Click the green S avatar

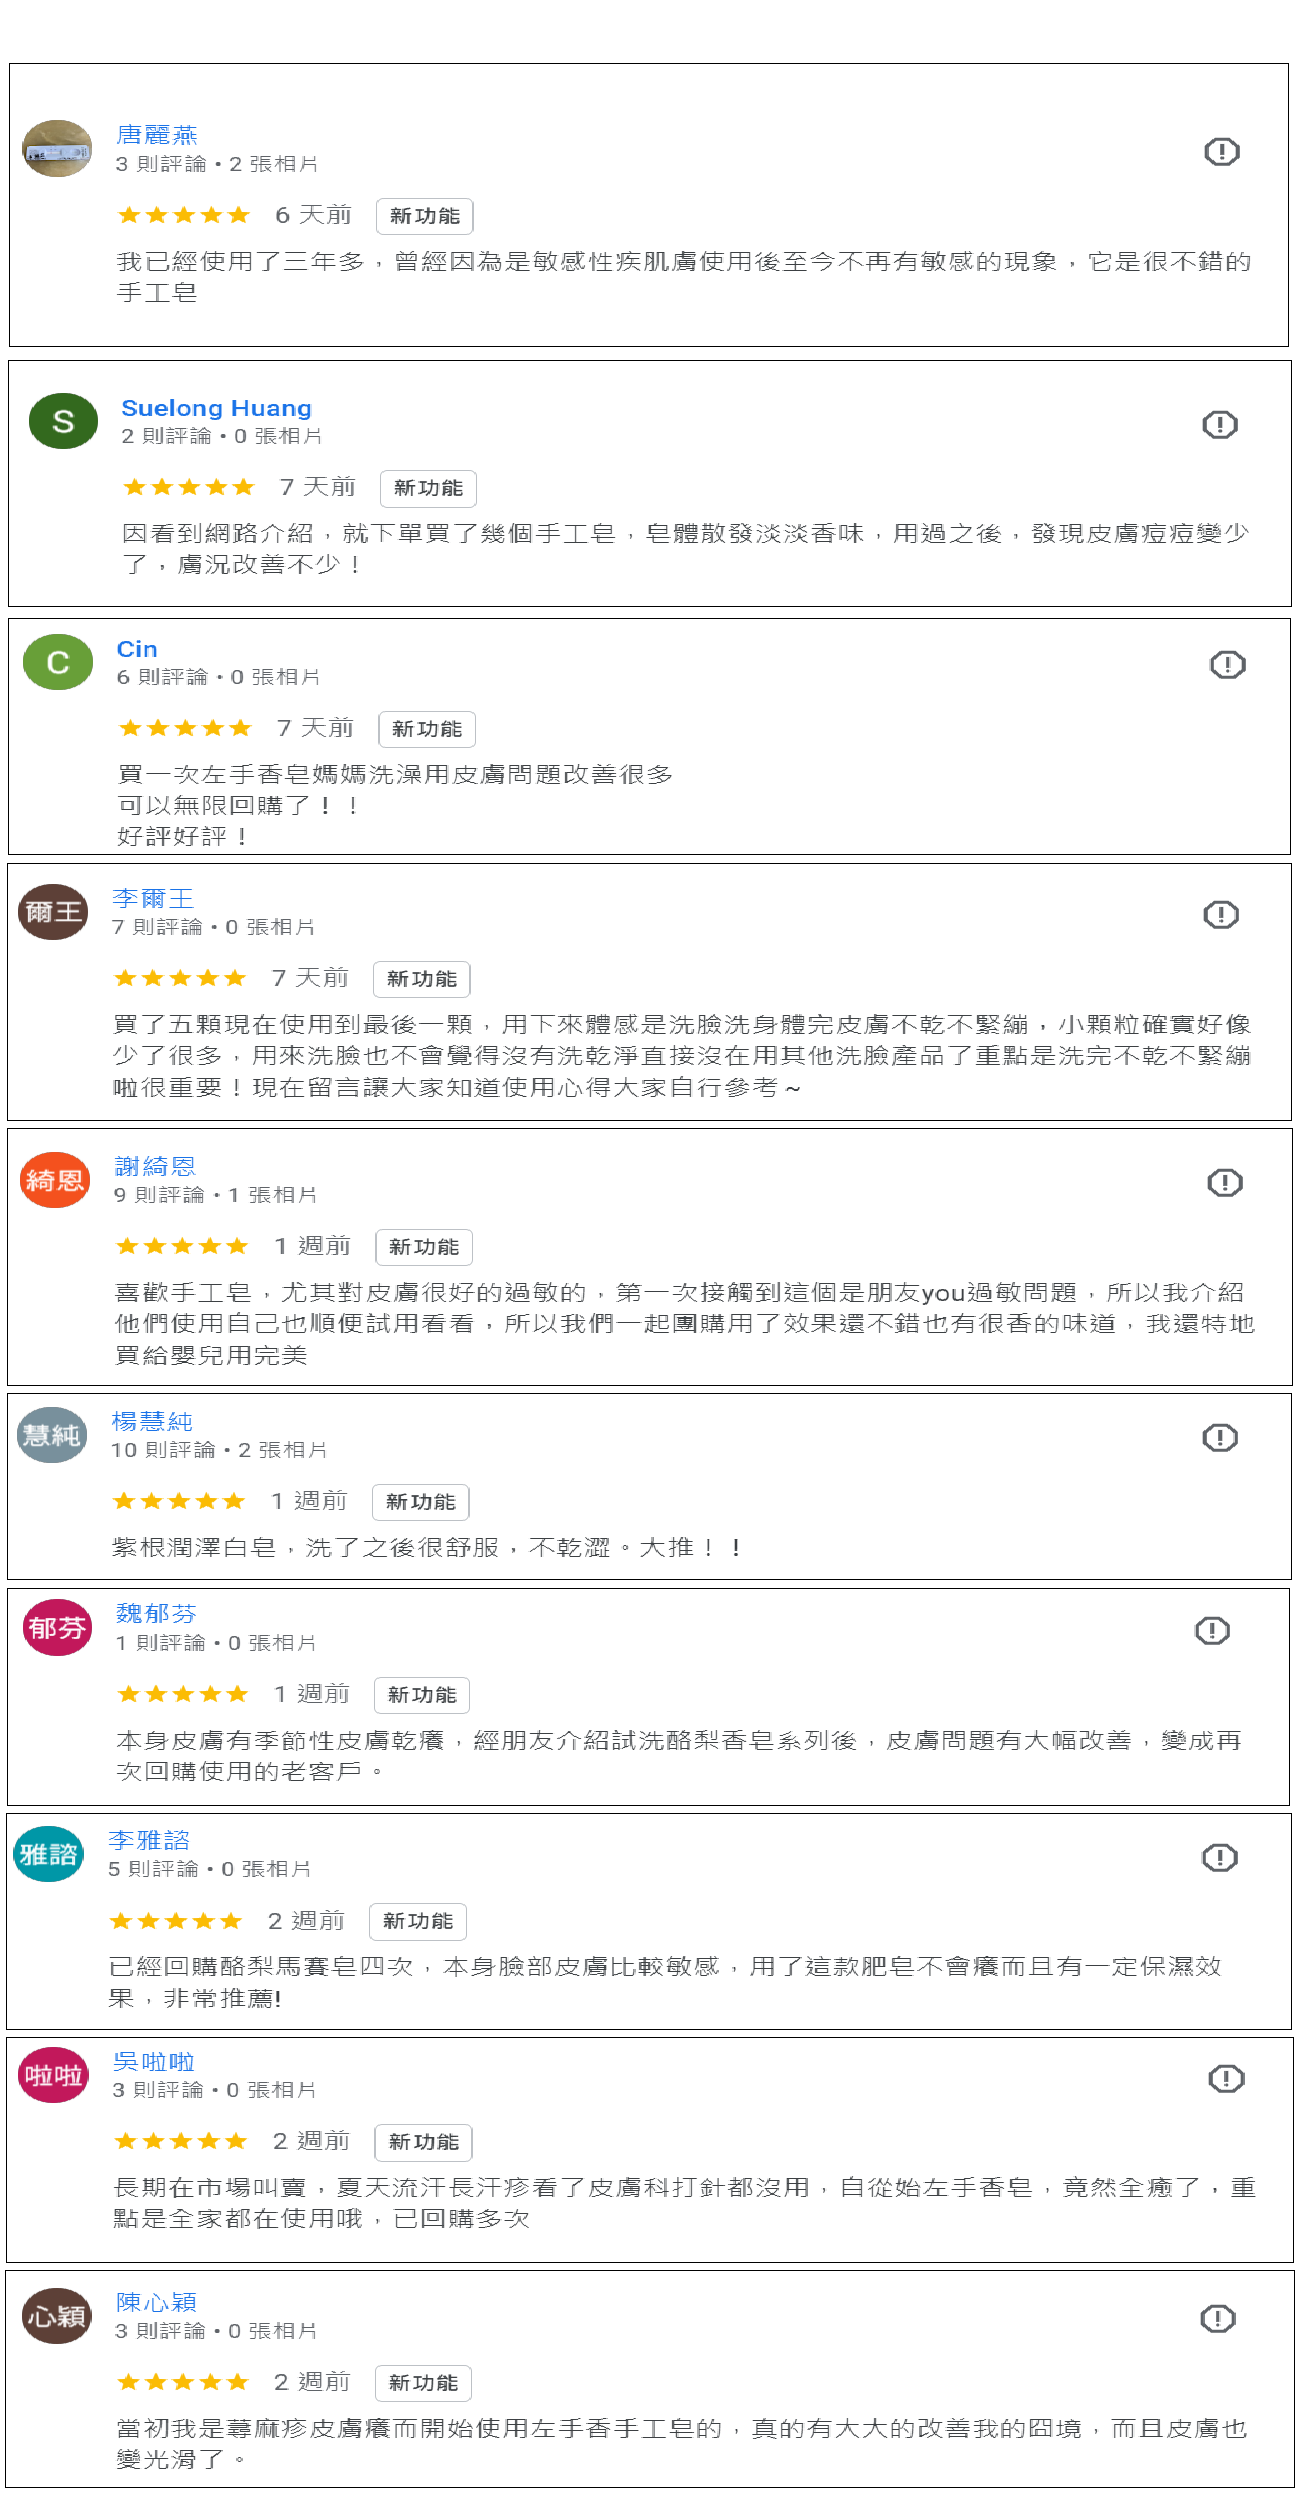[63, 421]
